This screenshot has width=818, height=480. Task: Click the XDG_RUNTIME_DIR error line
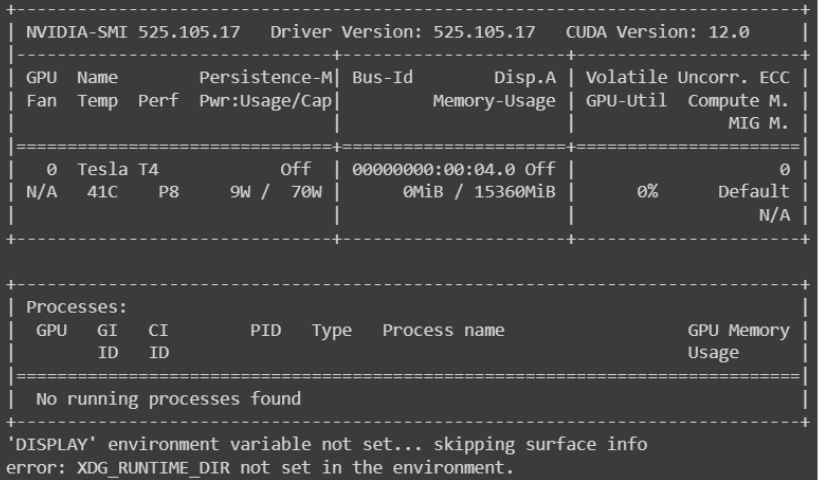[259, 467]
